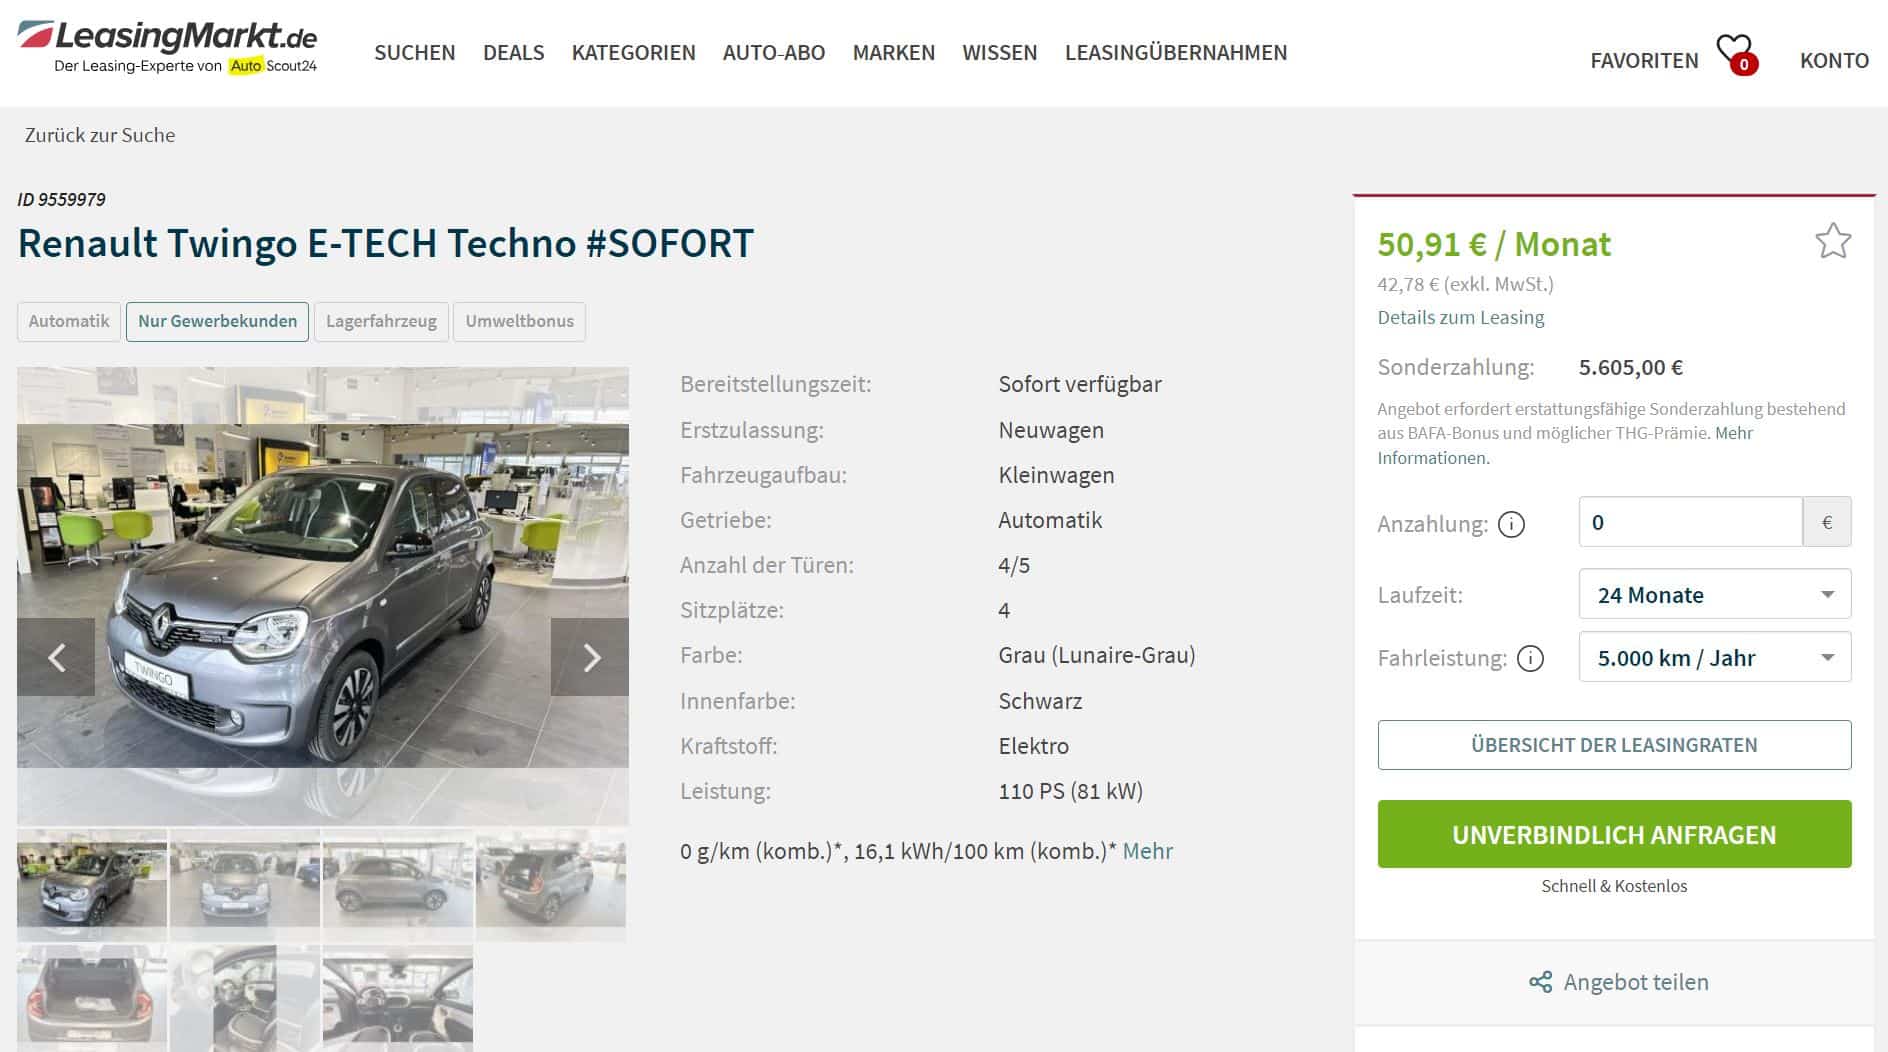This screenshot has width=1888, height=1052.
Task: Open LEASINGÜBERNAHMEN menu item
Action: (1176, 52)
